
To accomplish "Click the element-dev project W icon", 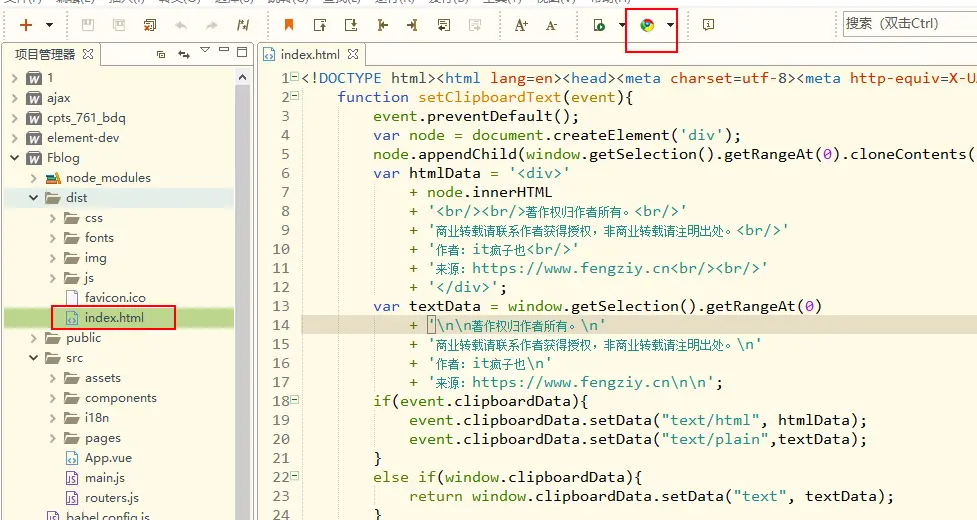I will pyautogui.click(x=34, y=138).
